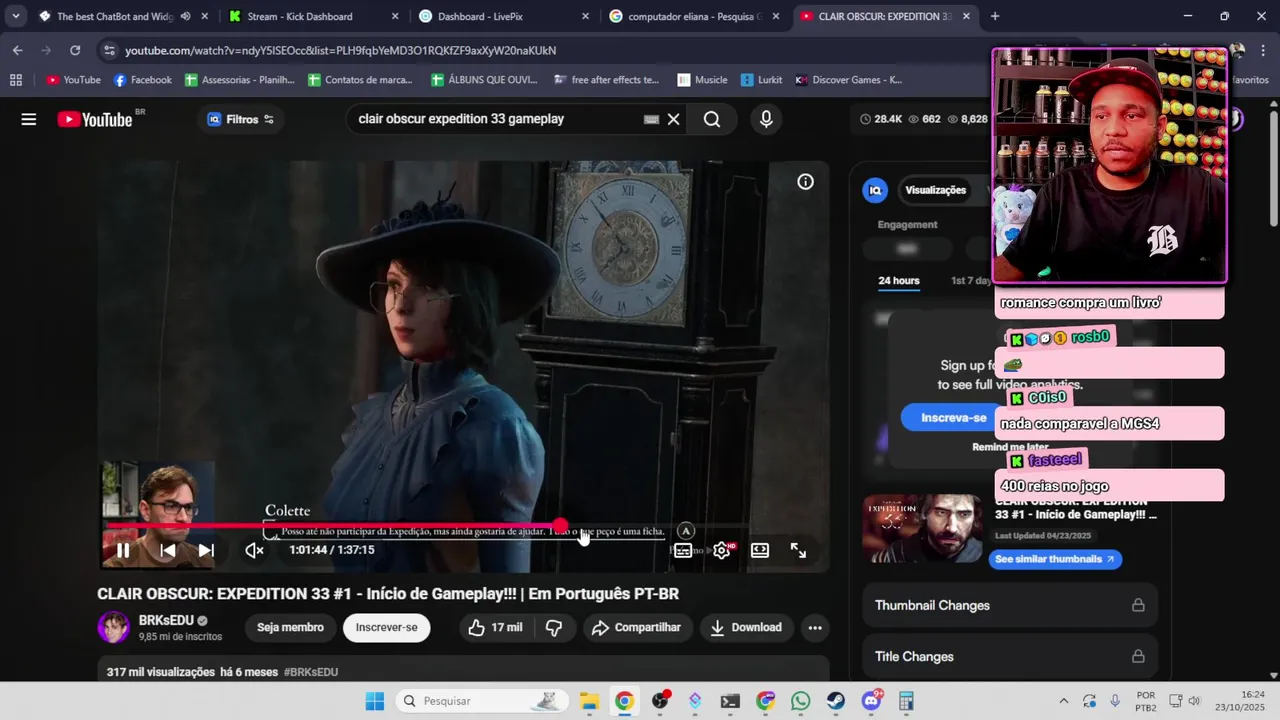Go to the YouTube home logo
Screen dimensions: 1280x720
coord(95,119)
